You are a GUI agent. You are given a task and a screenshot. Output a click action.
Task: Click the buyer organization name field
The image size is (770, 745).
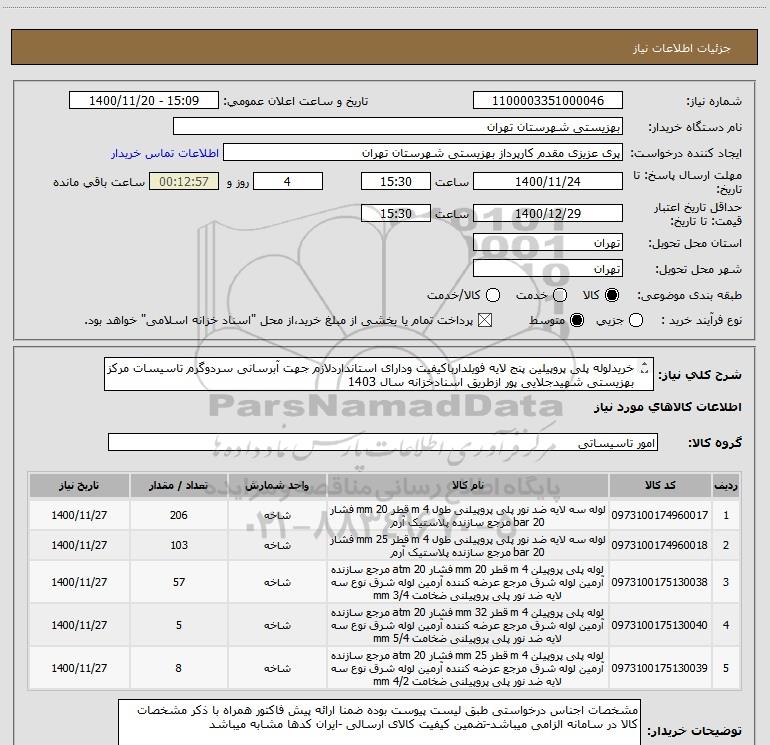coord(398,127)
